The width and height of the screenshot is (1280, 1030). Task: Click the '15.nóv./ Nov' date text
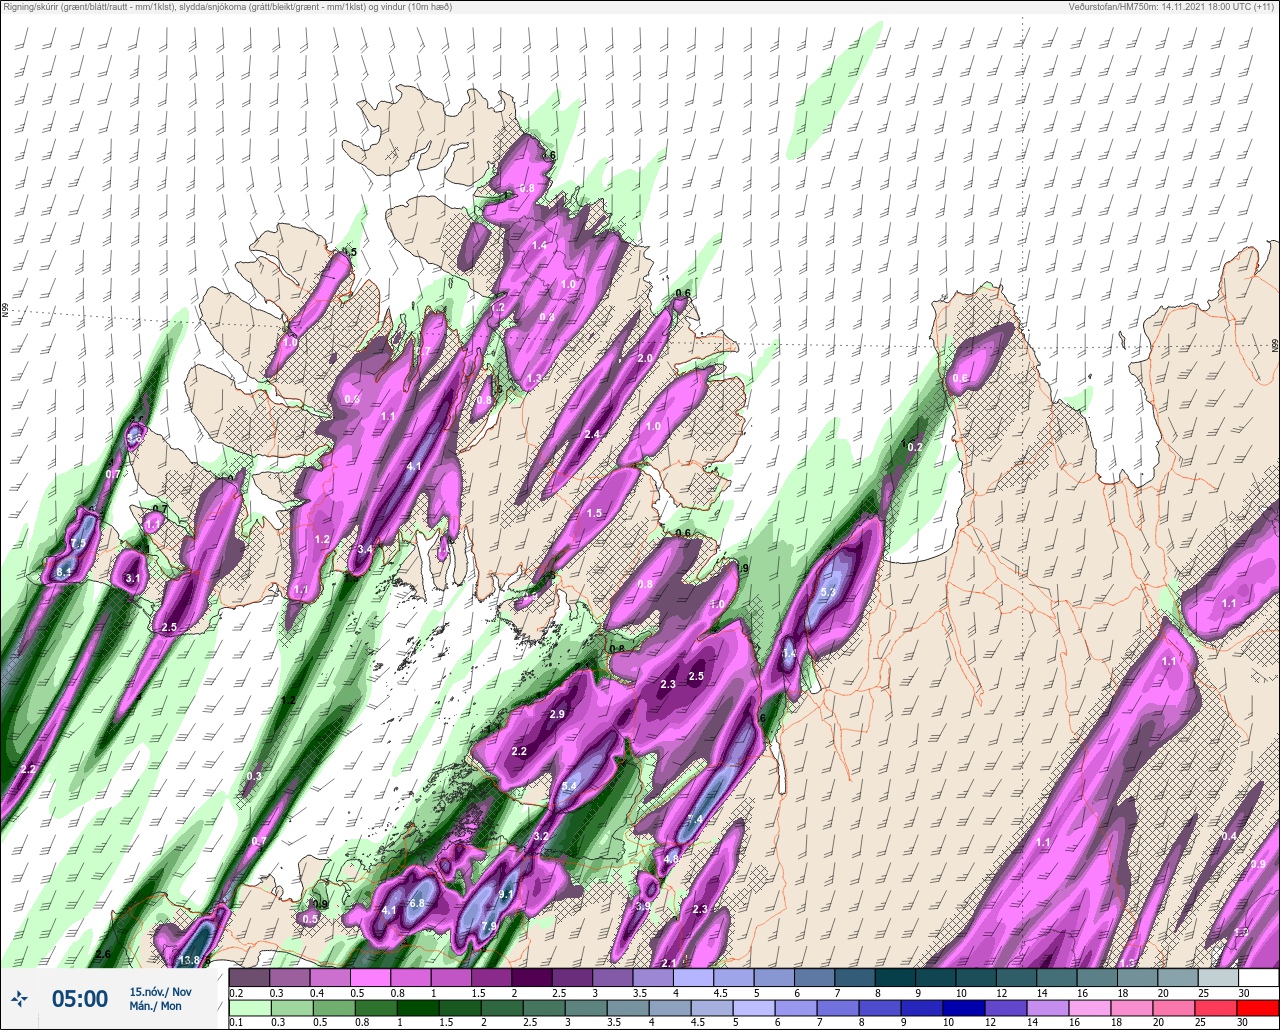[x=160, y=992]
